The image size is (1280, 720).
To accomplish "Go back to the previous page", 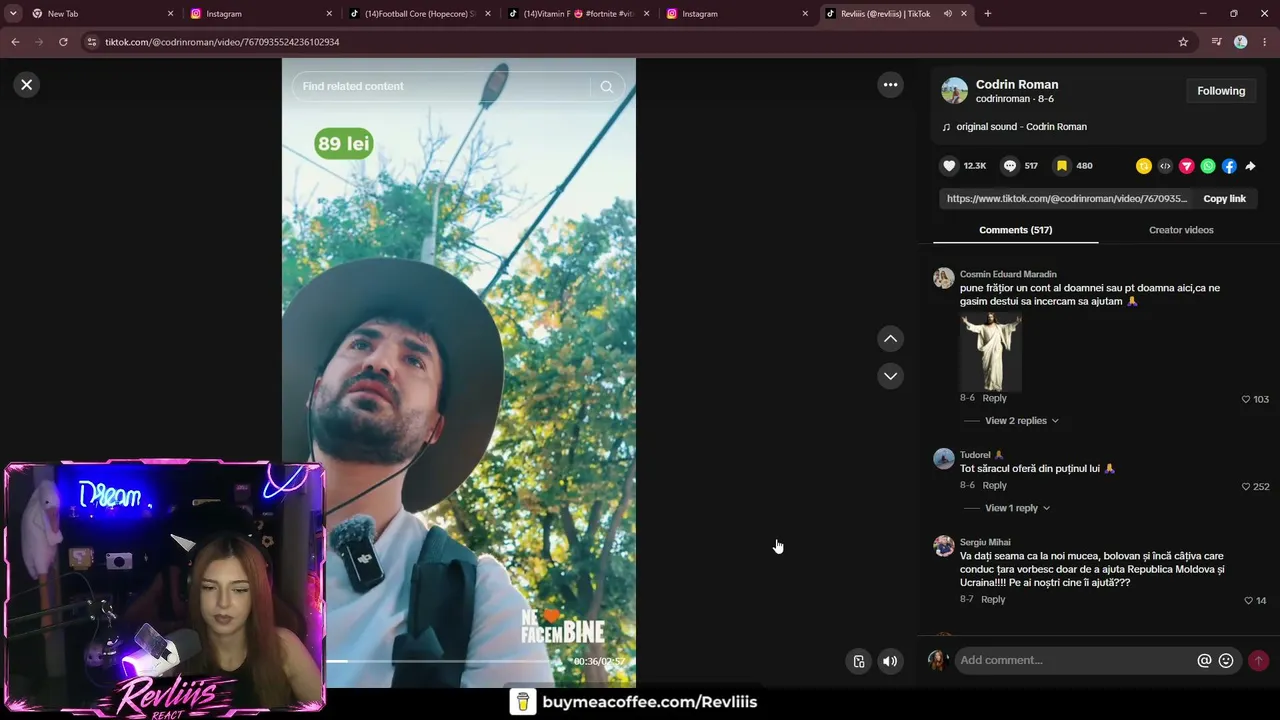I will click(x=15, y=42).
